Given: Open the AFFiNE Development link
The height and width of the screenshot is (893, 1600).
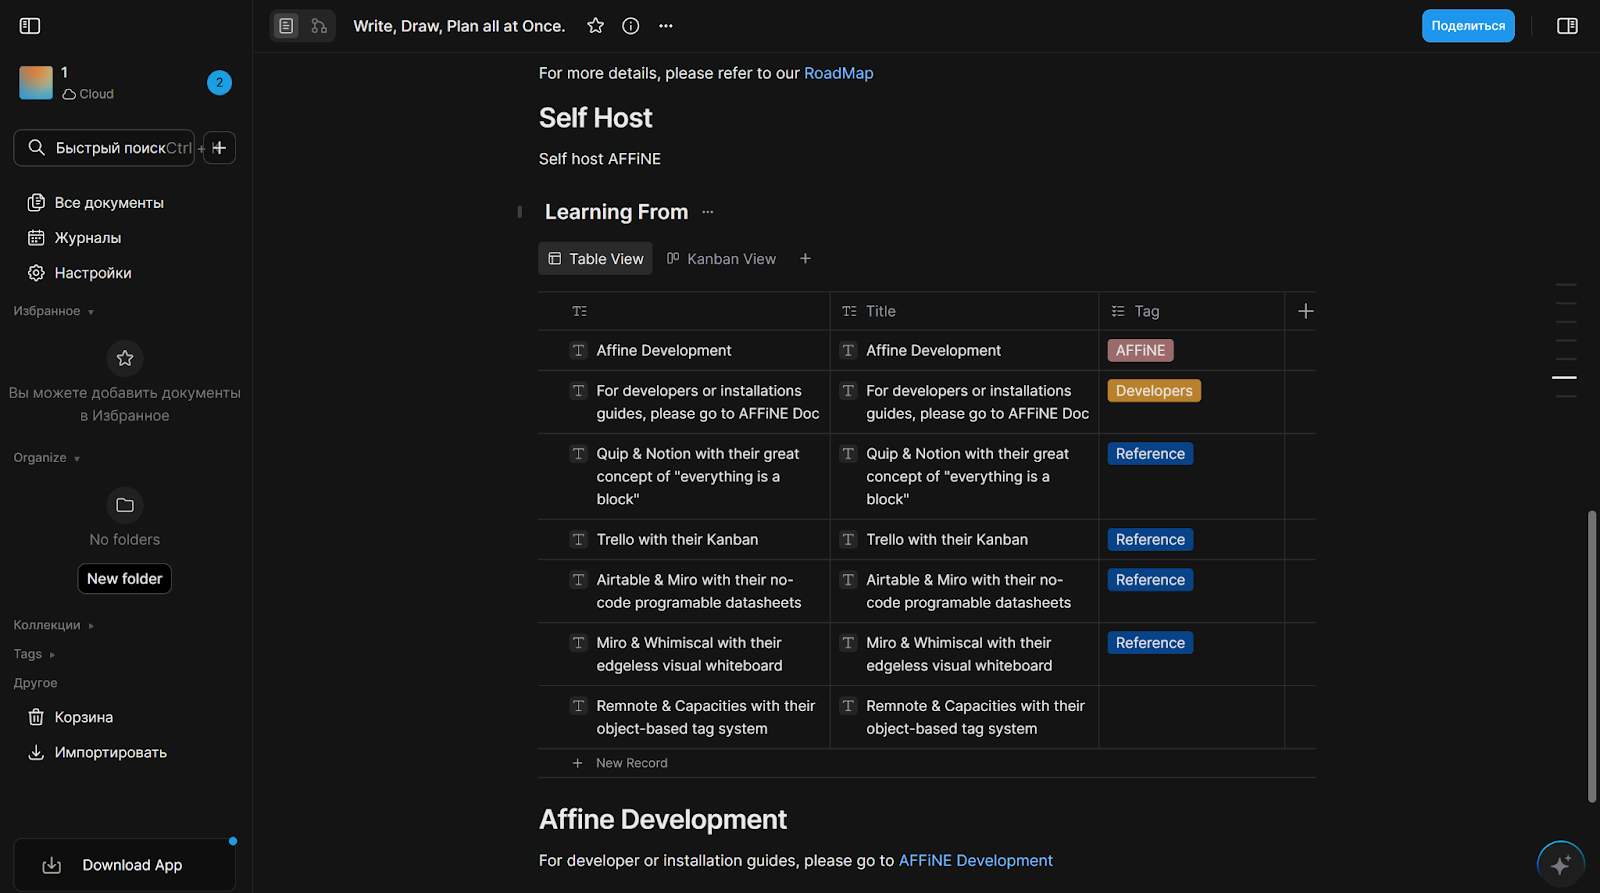Looking at the screenshot, I should (x=975, y=861).
